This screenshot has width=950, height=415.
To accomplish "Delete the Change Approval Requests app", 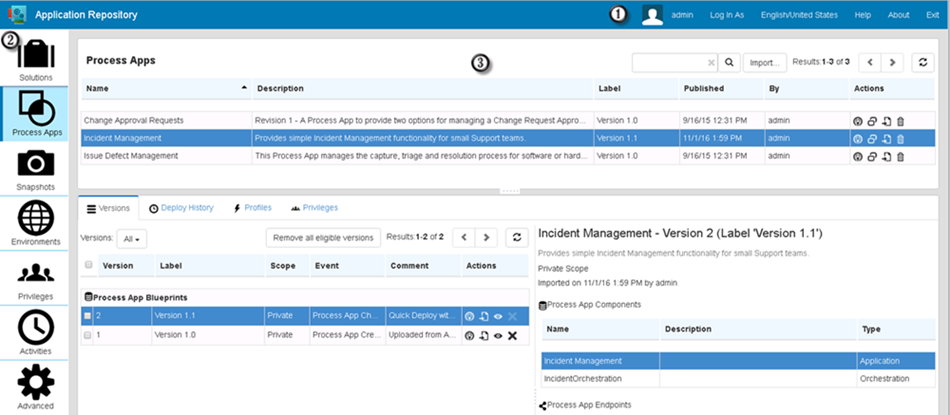I will [900, 121].
